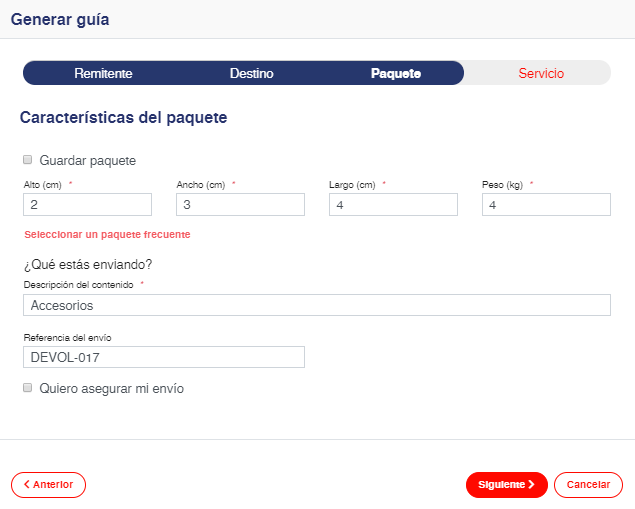Image resolution: width=635 pixels, height=509 pixels.
Task: Click the Descripción del contenido field
Action: [x=316, y=305]
